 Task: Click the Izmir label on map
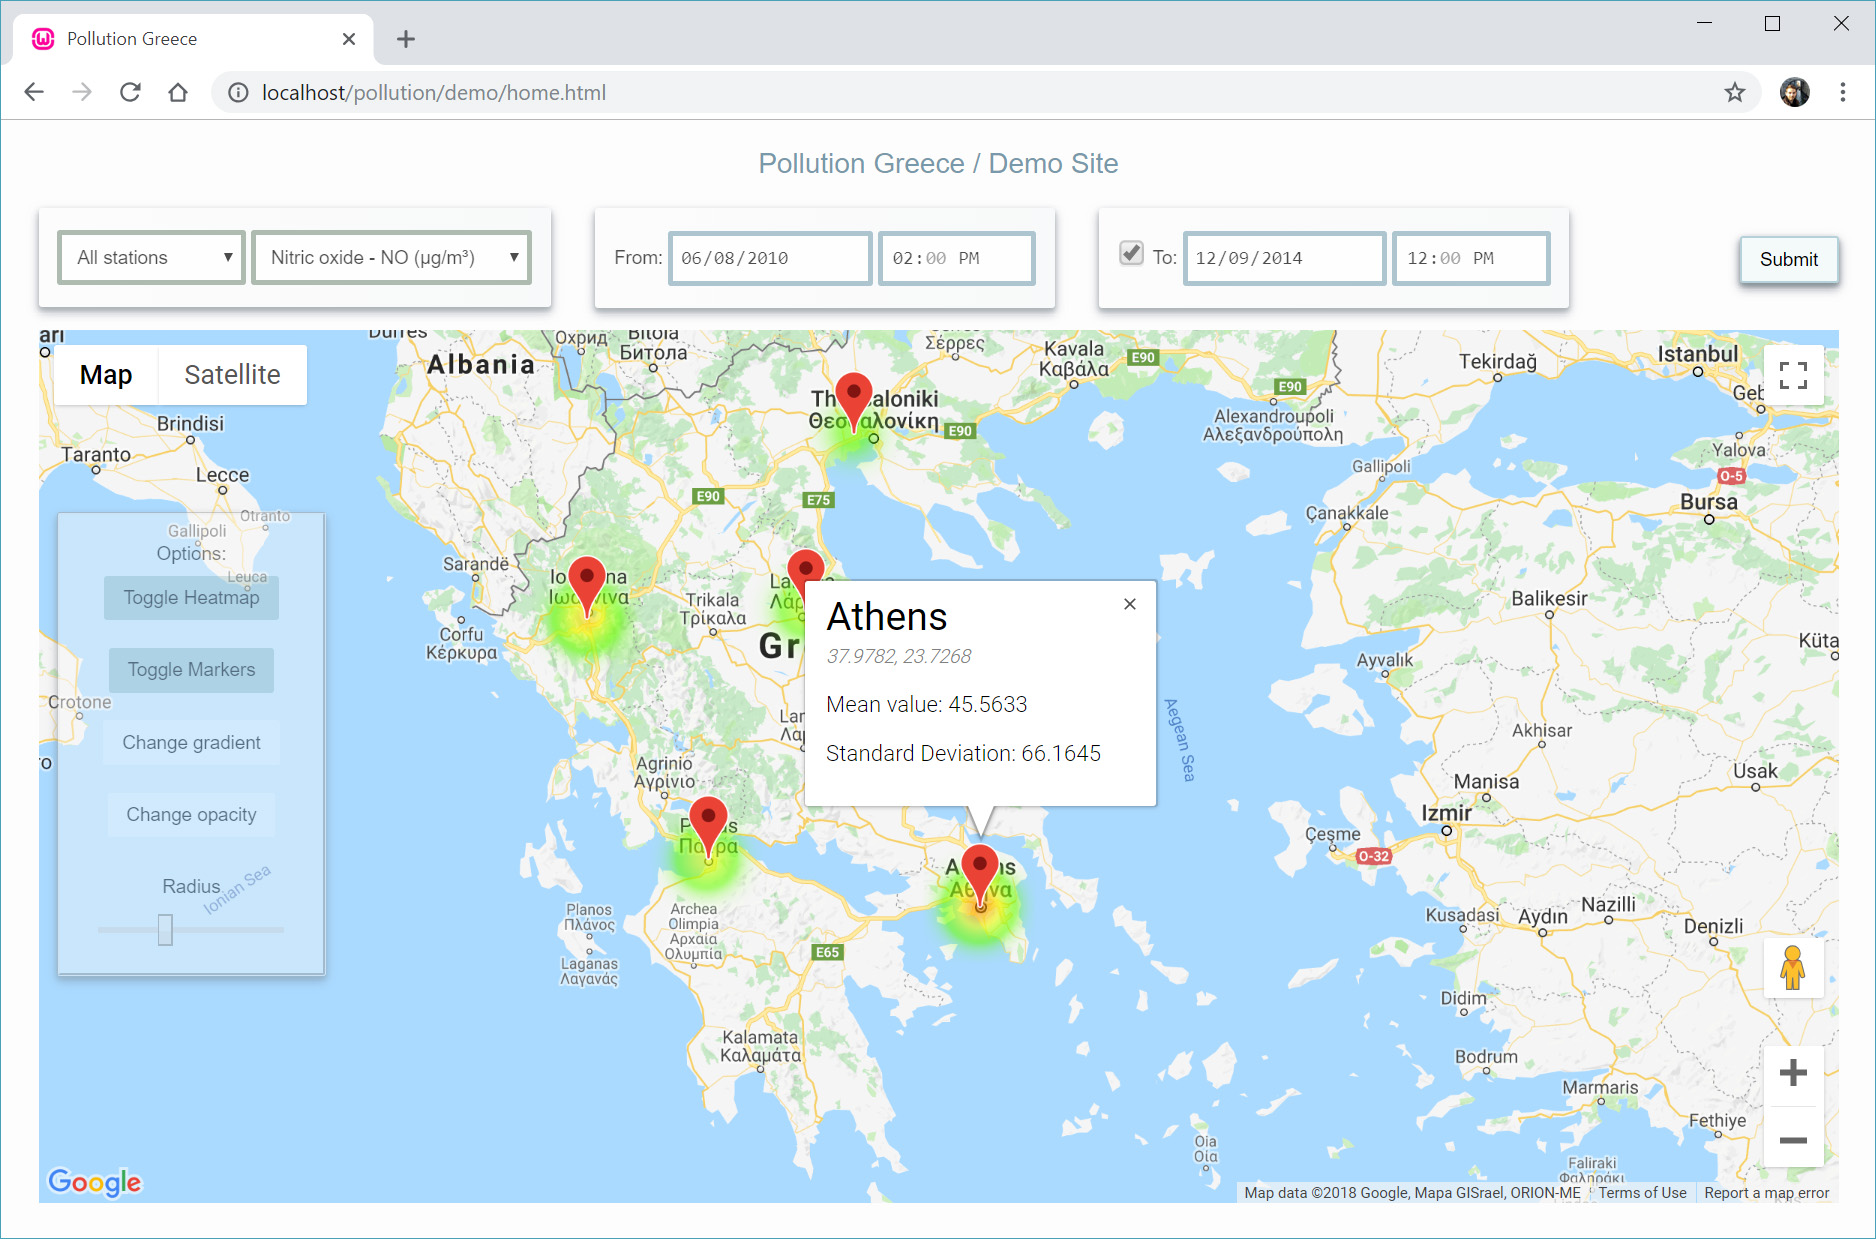click(1446, 813)
